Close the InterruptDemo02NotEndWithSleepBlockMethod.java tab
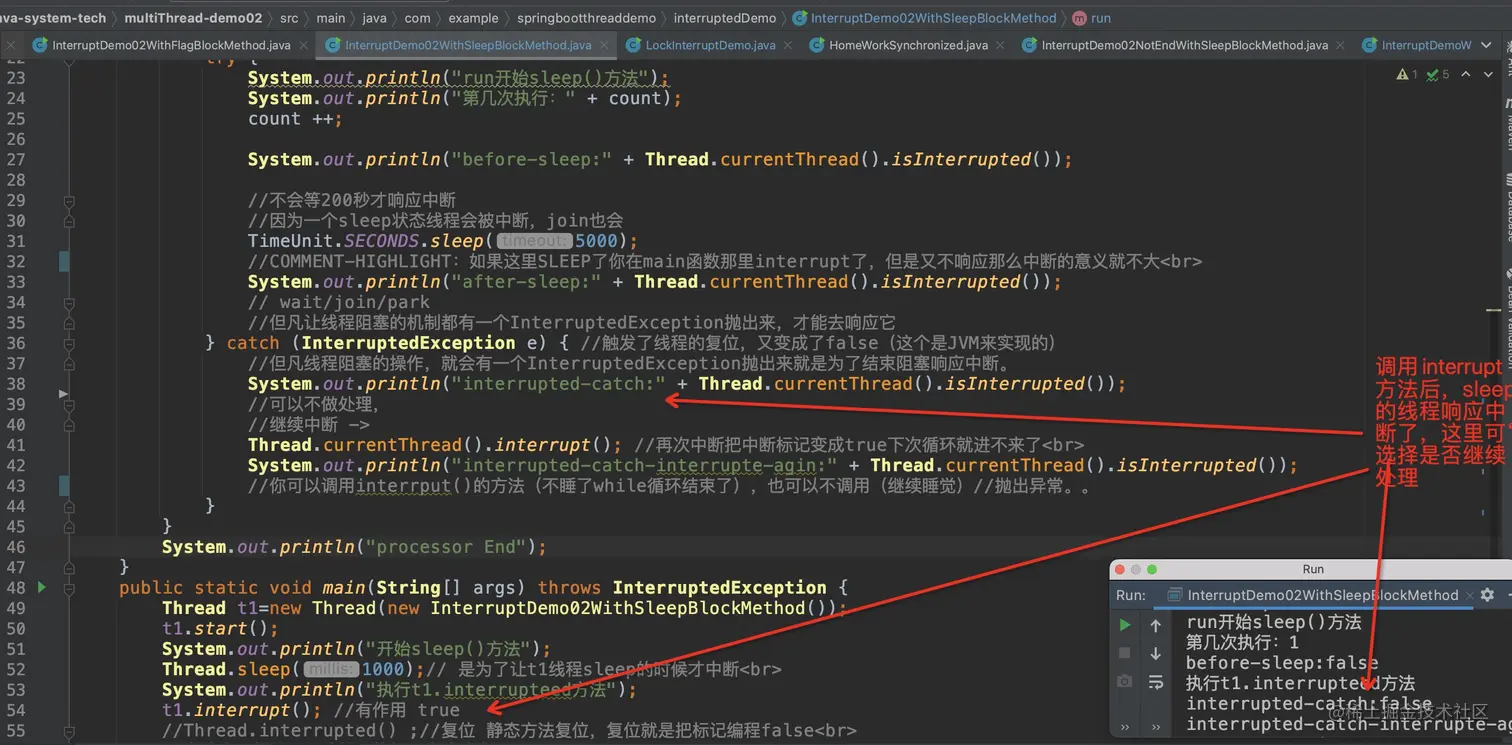This screenshot has width=1512, height=745. click(x=1342, y=45)
